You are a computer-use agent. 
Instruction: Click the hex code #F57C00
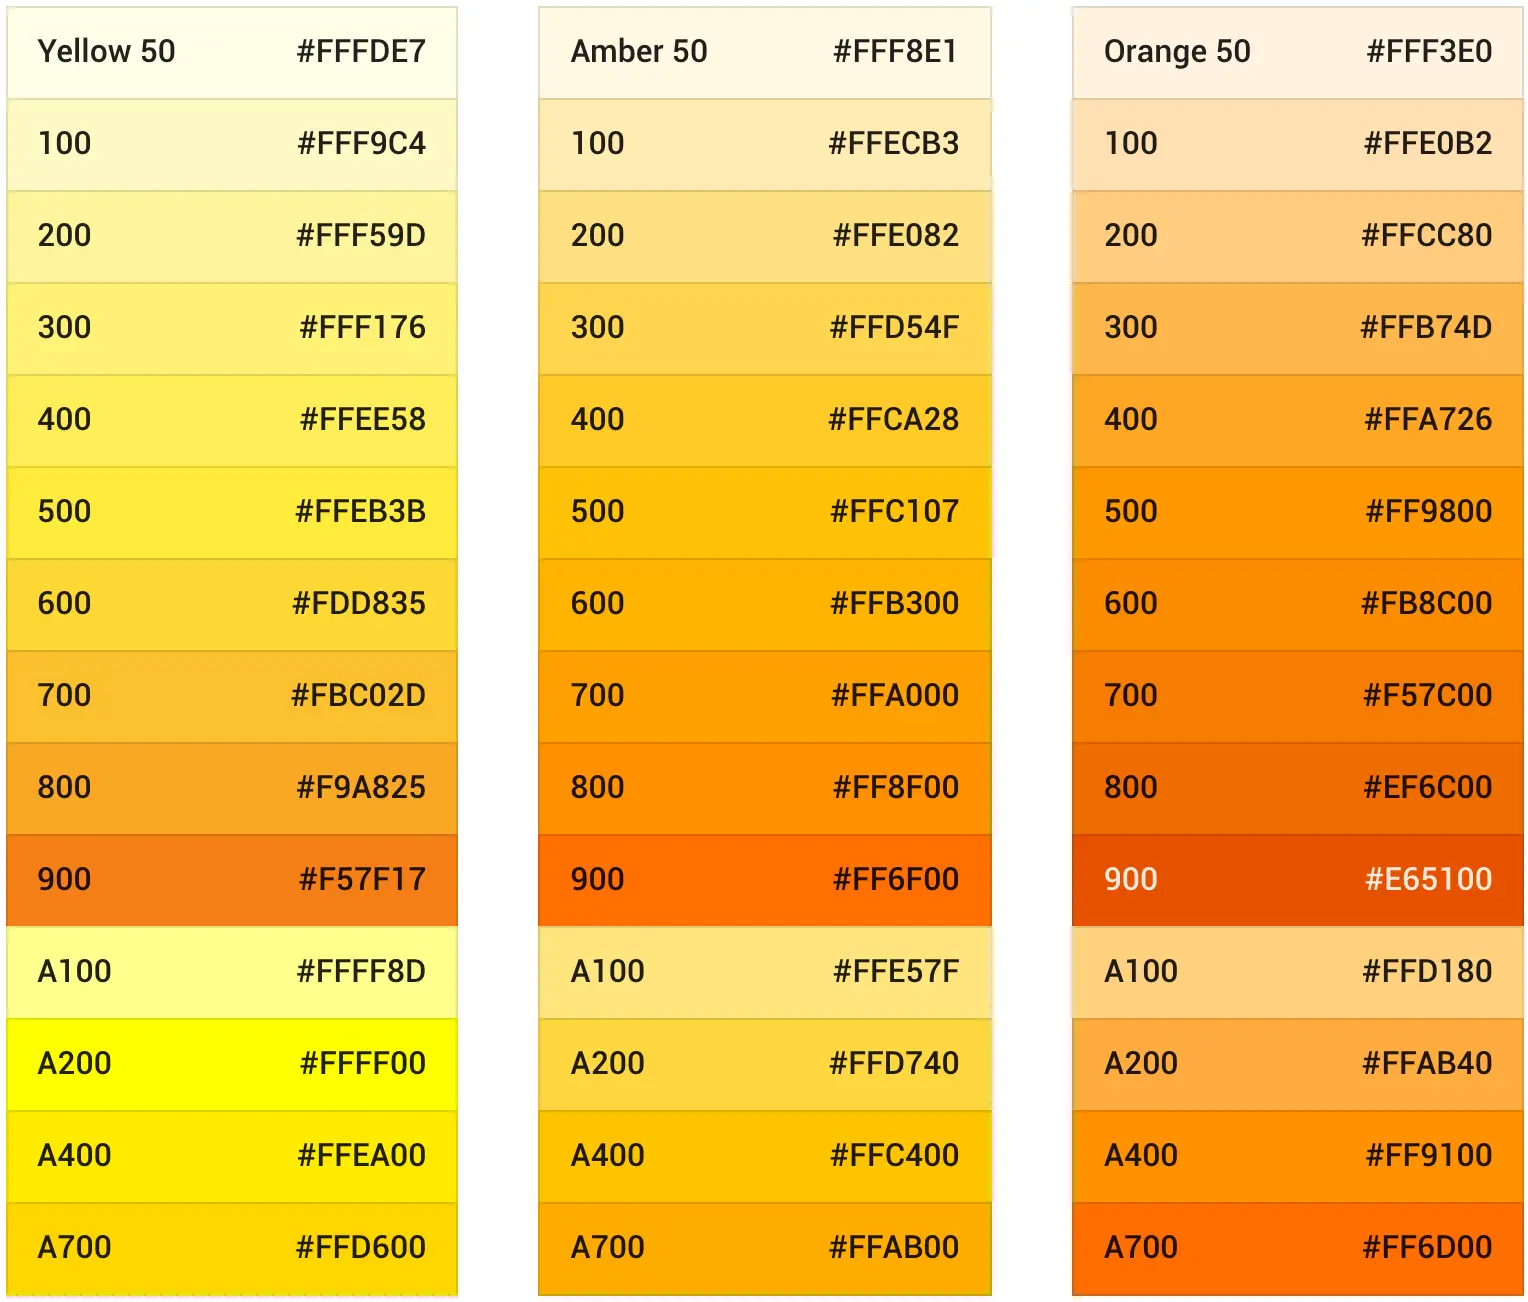click(x=1428, y=696)
